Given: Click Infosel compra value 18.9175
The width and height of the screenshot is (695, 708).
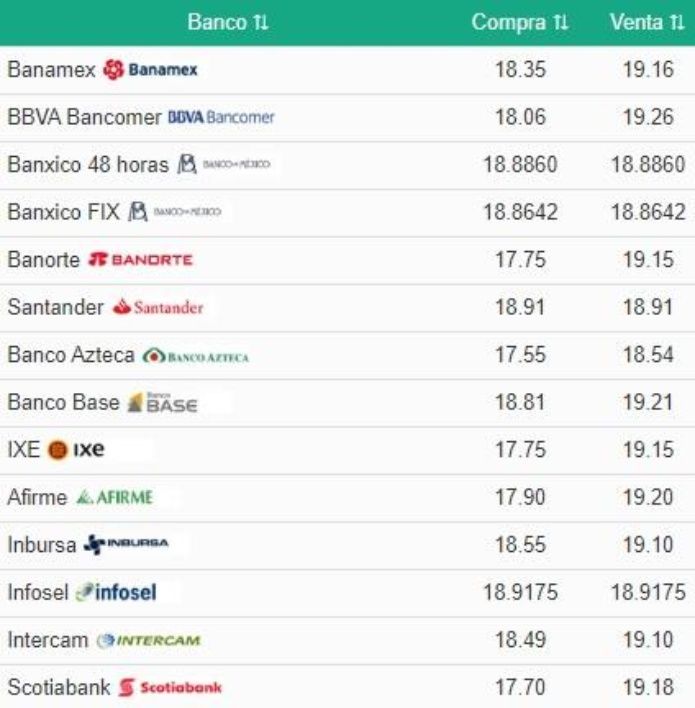Looking at the screenshot, I should coord(520,592).
